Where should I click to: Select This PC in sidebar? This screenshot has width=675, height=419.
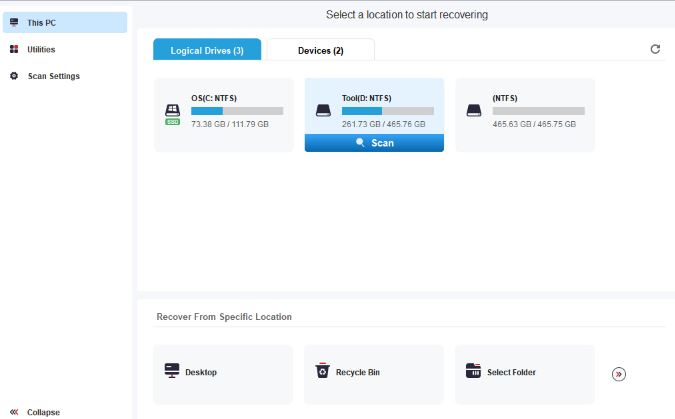click(x=65, y=22)
